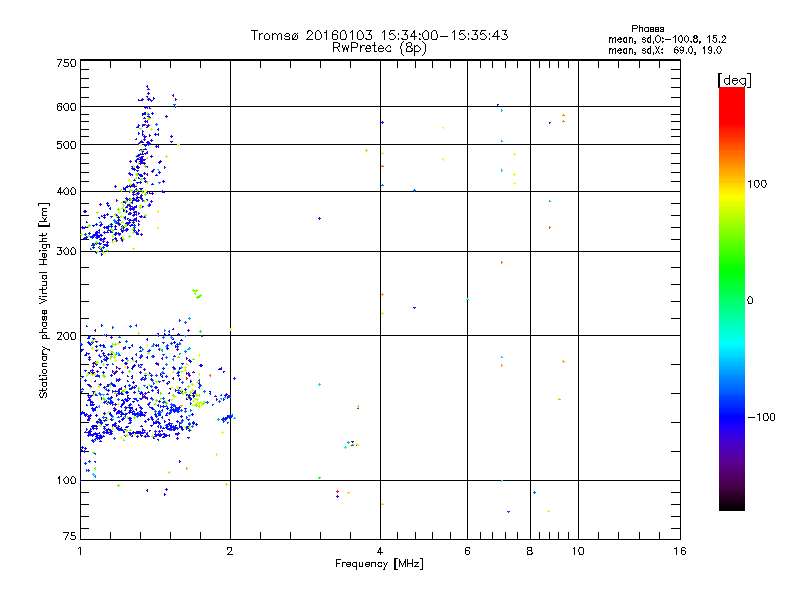This screenshot has width=800, height=600.
Task: Click the y-axis label '750'
Action: (x=66, y=63)
